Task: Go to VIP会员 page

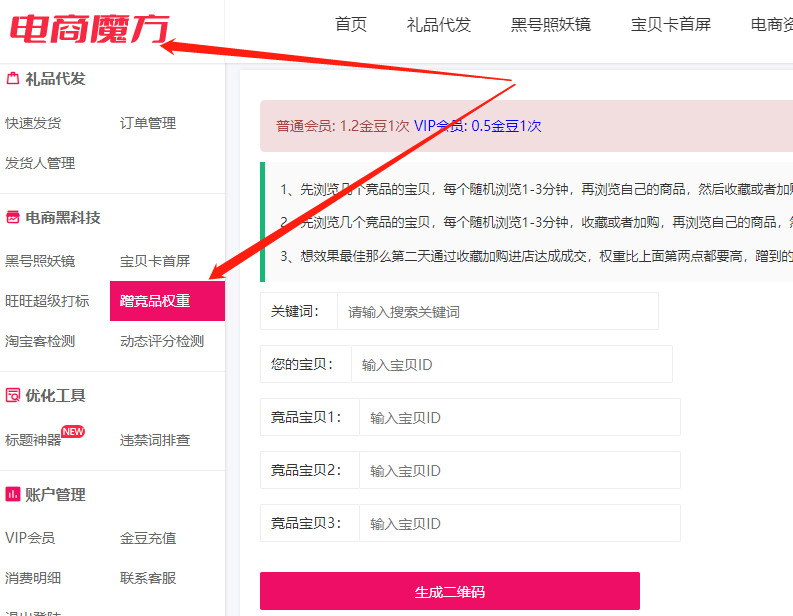Action: 30,538
